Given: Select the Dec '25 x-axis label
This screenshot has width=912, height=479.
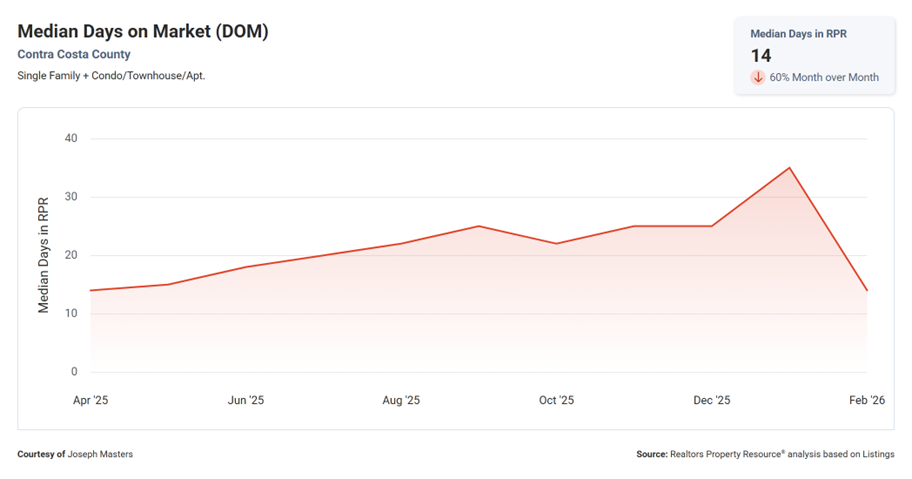Looking at the screenshot, I should tap(711, 400).
